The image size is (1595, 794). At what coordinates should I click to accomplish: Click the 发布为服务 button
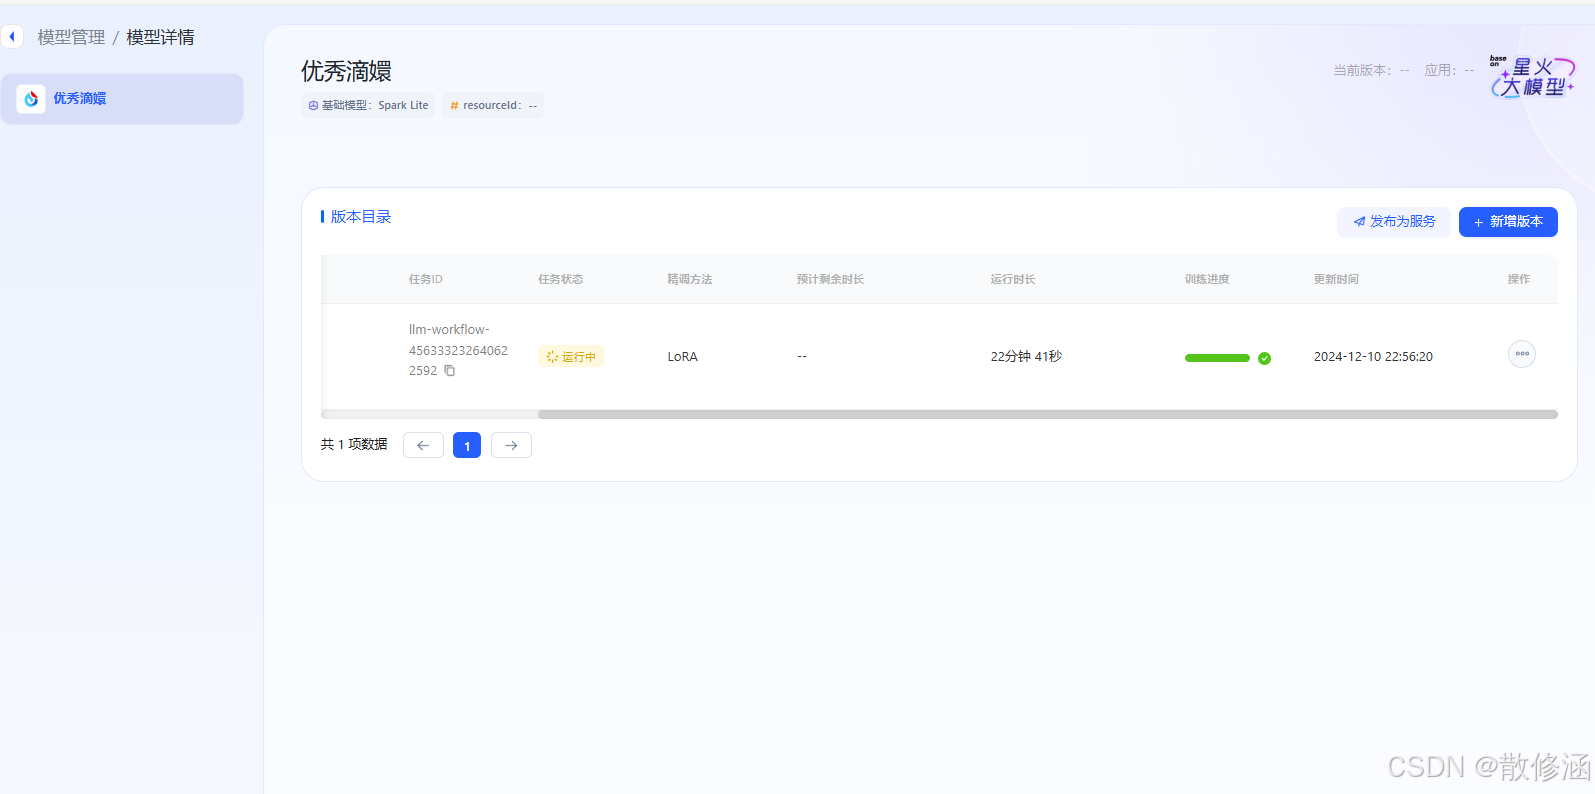pos(1394,222)
